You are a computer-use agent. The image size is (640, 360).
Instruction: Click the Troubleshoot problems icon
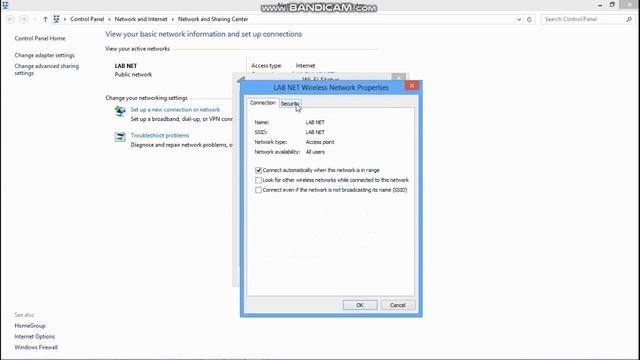pyautogui.click(x=120, y=137)
